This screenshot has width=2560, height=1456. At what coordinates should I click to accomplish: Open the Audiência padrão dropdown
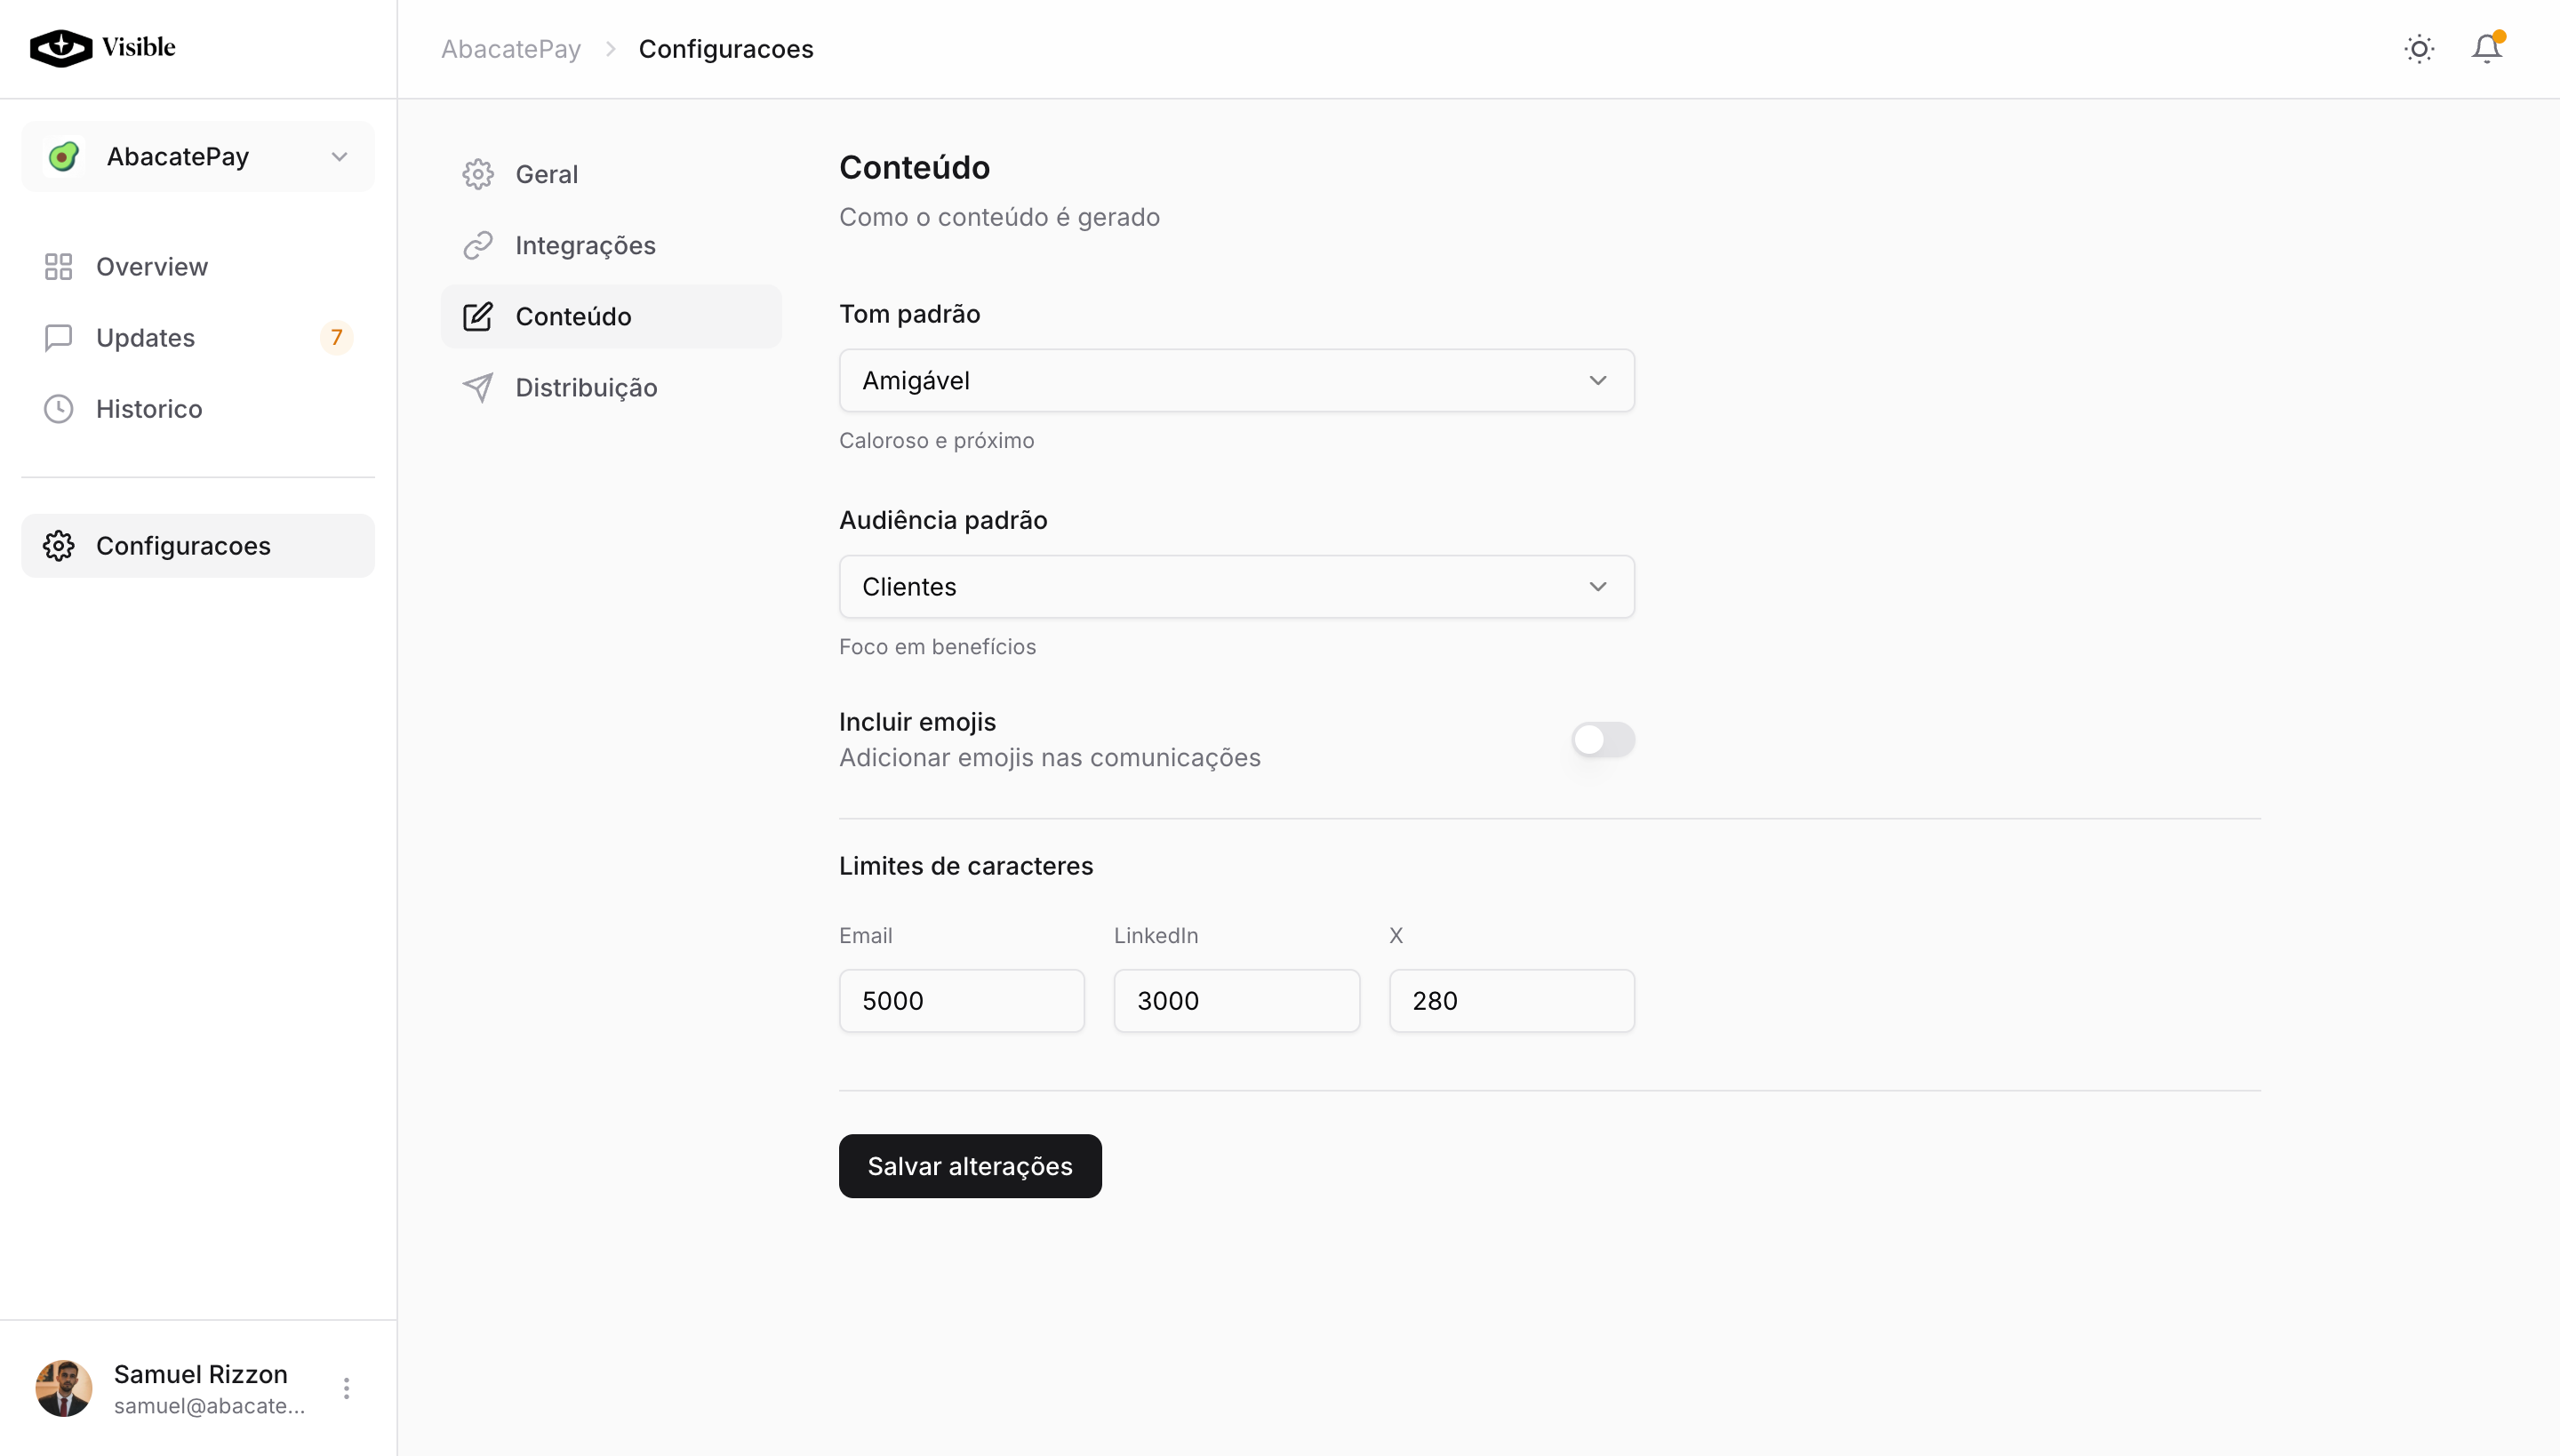[1236, 587]
